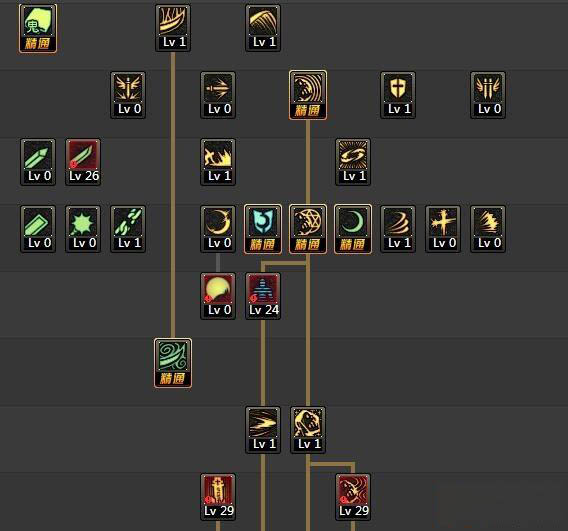This screenshot has width=568, height=531.
Task: Click the red ghost wave skill at Lv 29
Action: pos(353,497)
